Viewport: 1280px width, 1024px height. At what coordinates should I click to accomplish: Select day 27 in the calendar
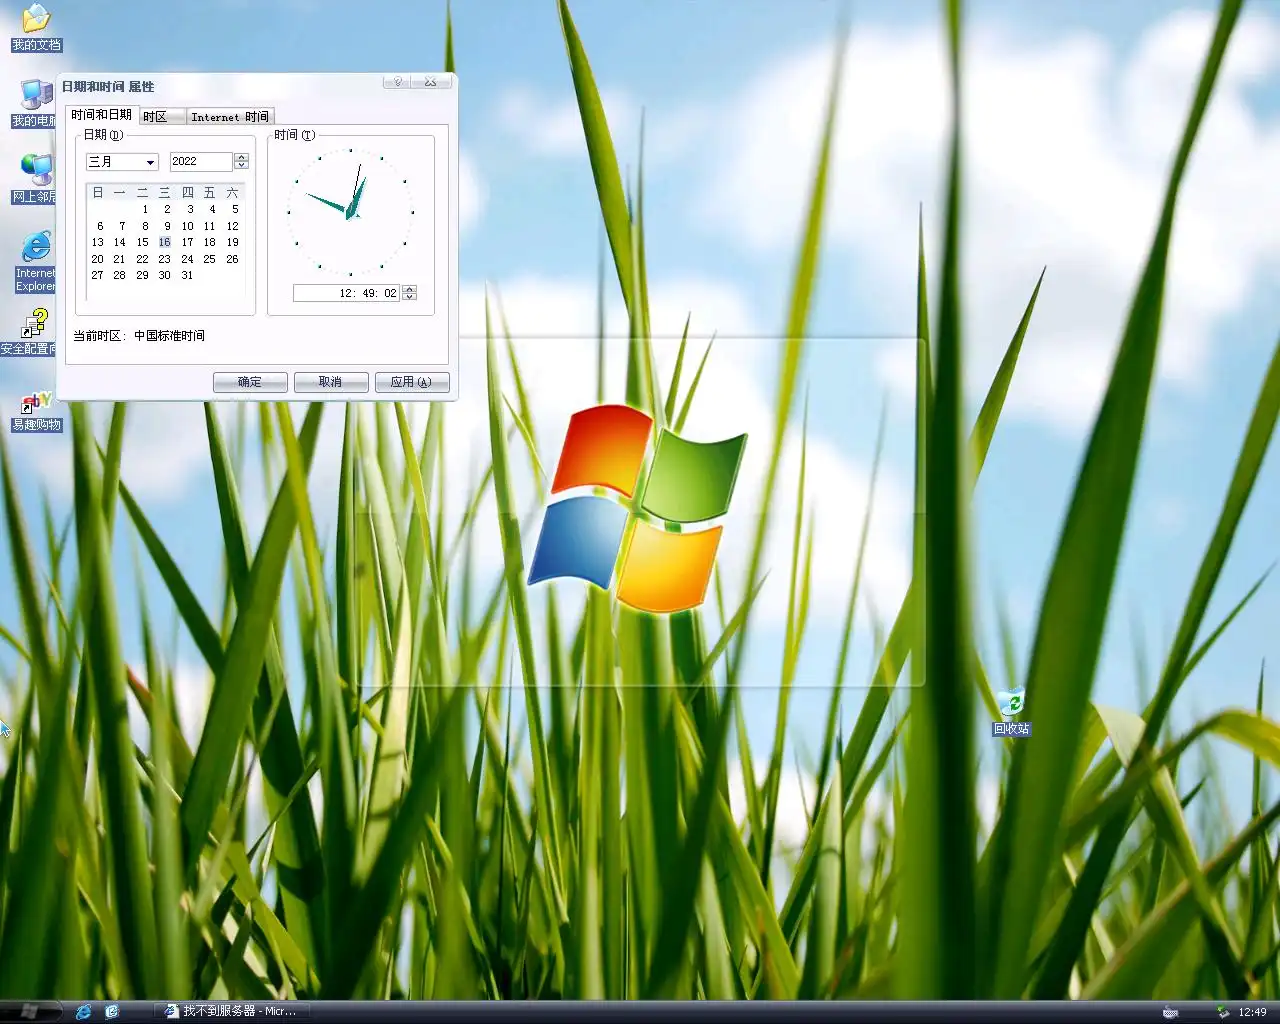pos(97,275)
